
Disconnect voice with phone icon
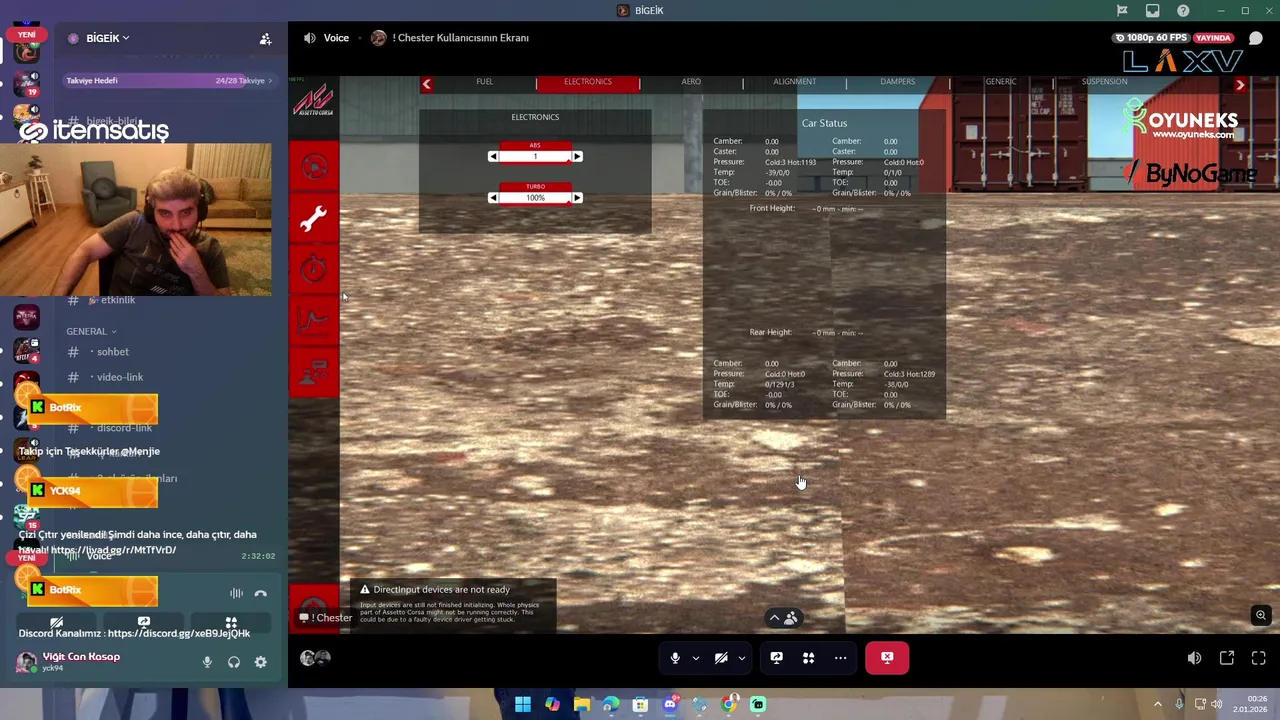tap(260, 594)
